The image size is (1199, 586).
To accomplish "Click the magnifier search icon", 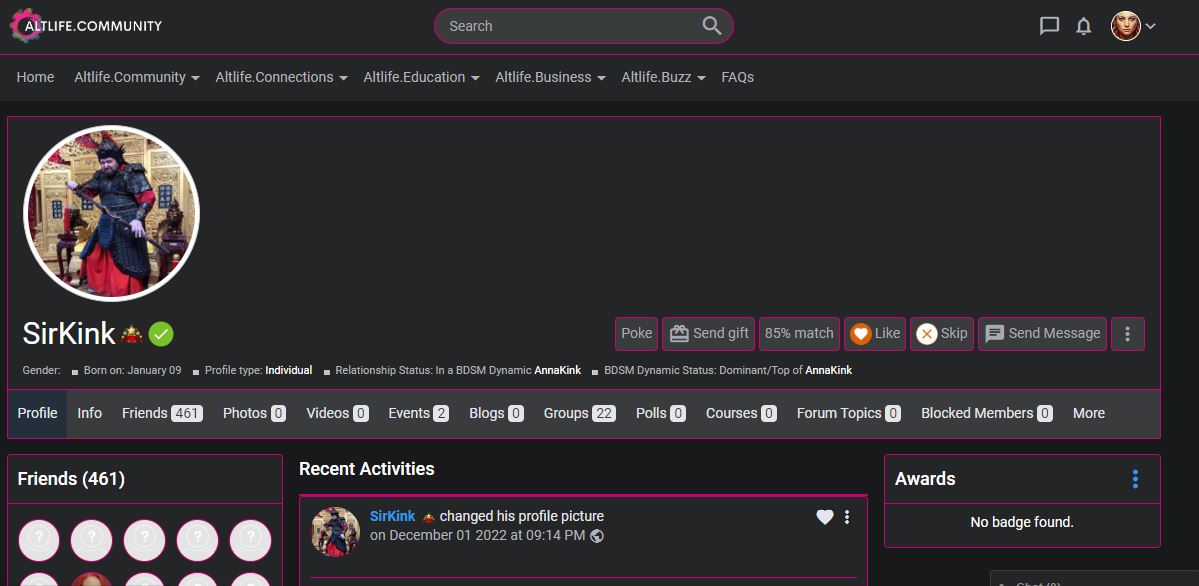I will (711, 26).
